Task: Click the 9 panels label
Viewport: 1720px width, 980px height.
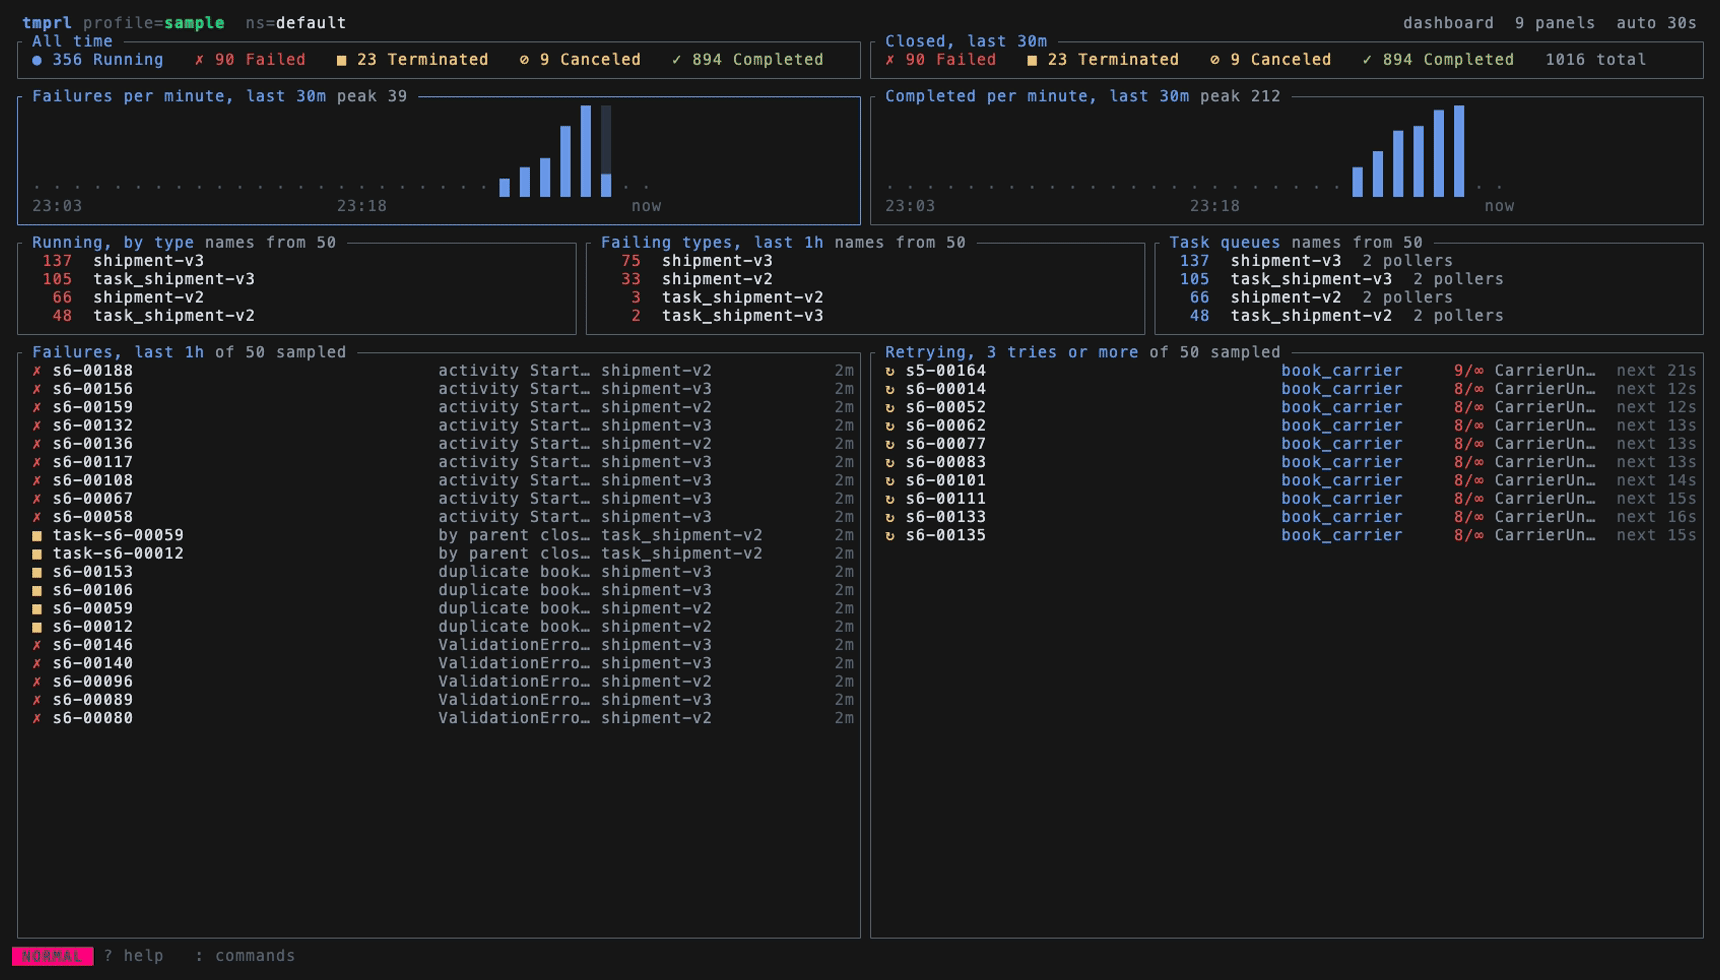Action: point(1555,23)
